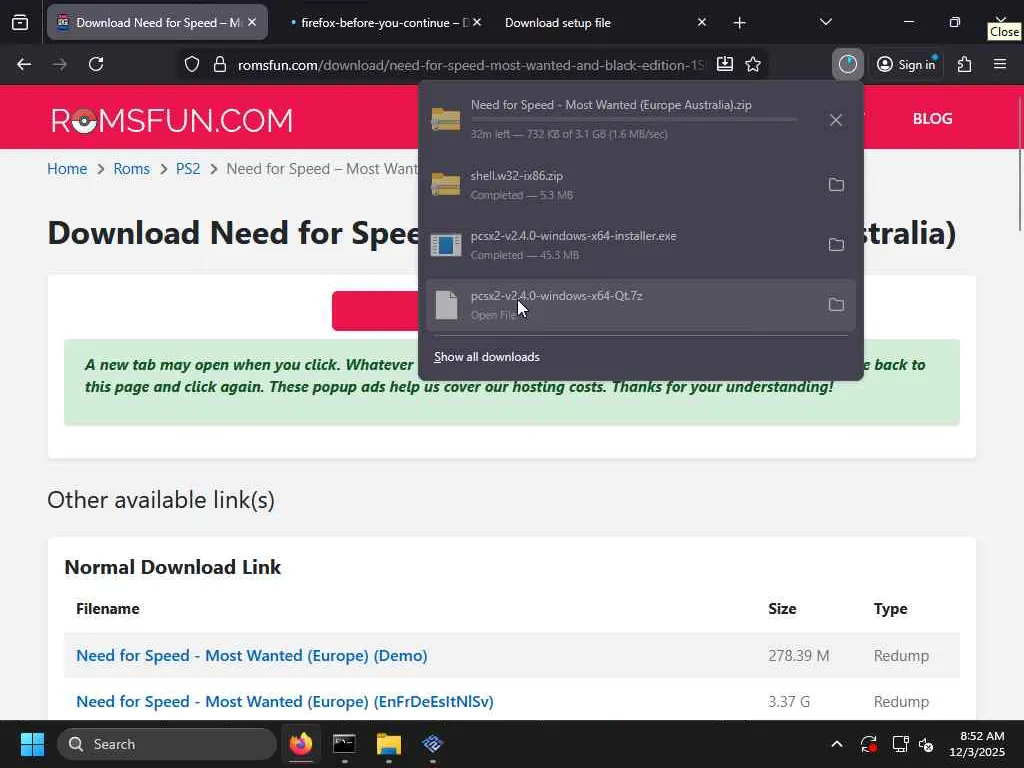The image size is (1024, 768).
Task: Show pcsx2 Qt.7z file in folder
Action: (836, 305)
